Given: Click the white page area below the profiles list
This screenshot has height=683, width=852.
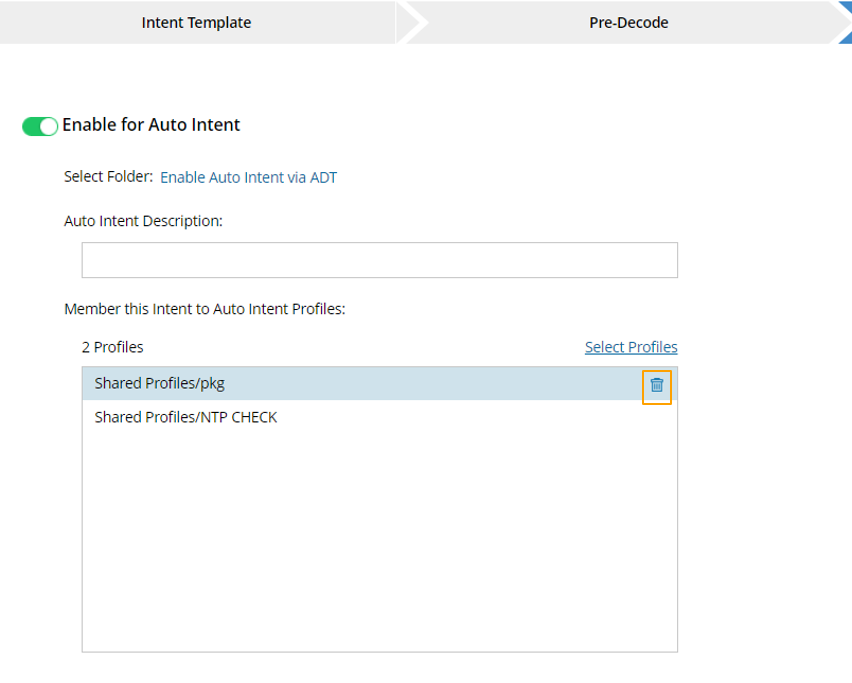Looking at the screenshot, I should tap(379, 668).
